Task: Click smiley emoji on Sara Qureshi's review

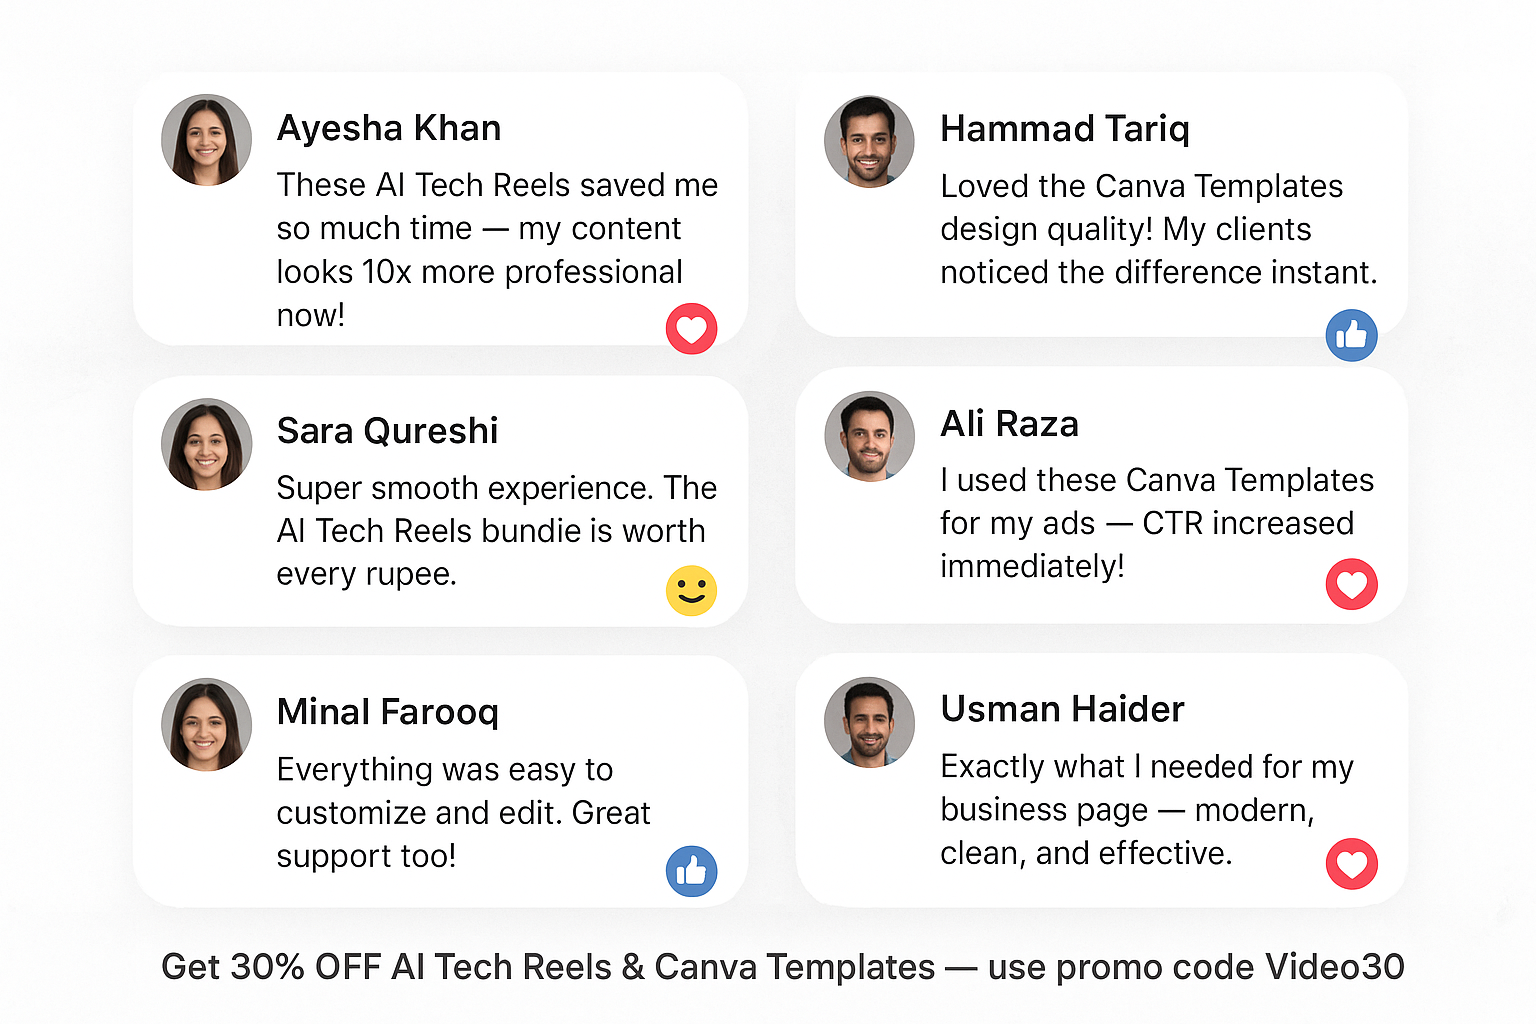Action: 691,590
